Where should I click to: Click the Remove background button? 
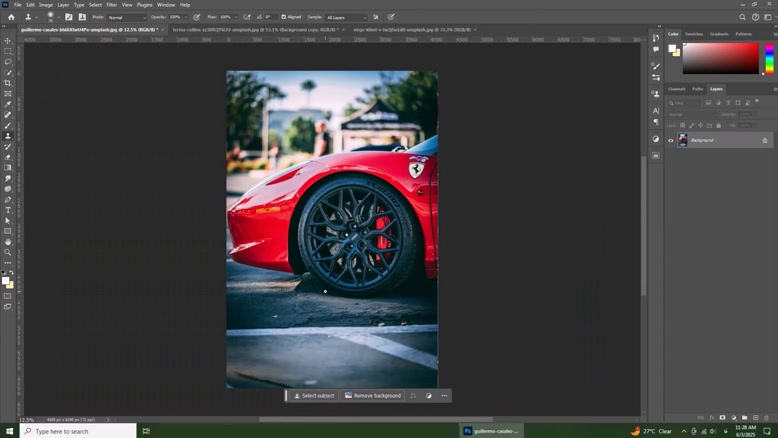point(373,395)
